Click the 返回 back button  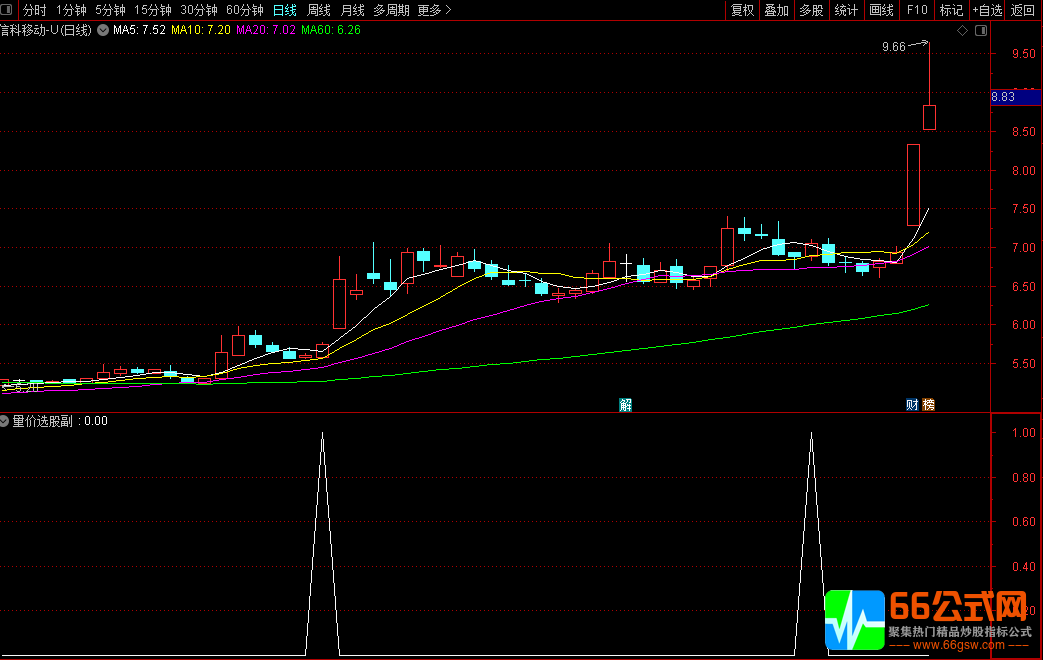[x=1023, y=10]
